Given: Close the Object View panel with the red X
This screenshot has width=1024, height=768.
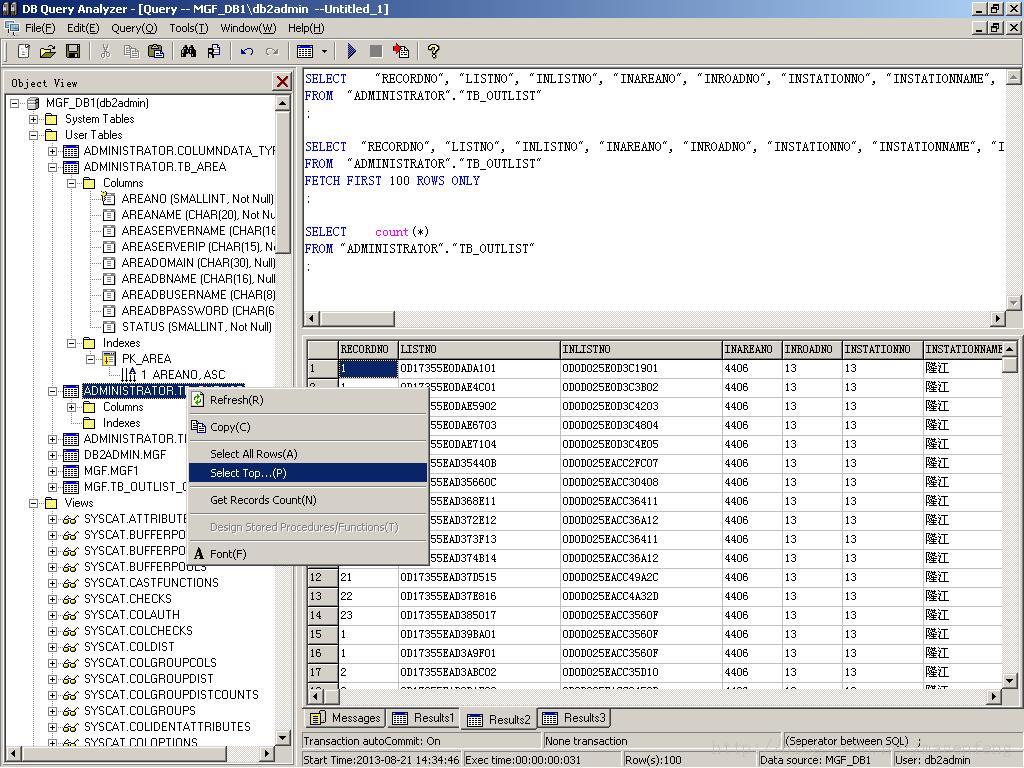Looking at the screenshot, I should (282, 82).
